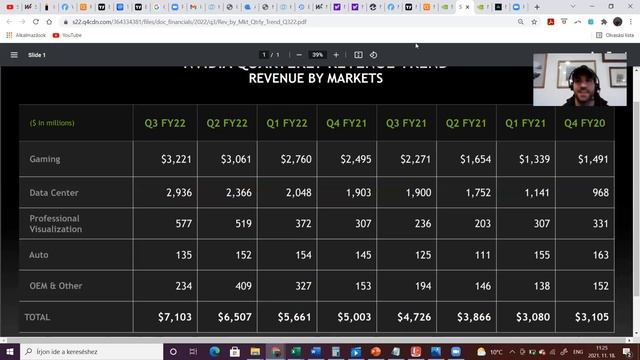Open the Alkalmazások apps shortcut
This screenshot has width=640, height=360.
point(26,35)
